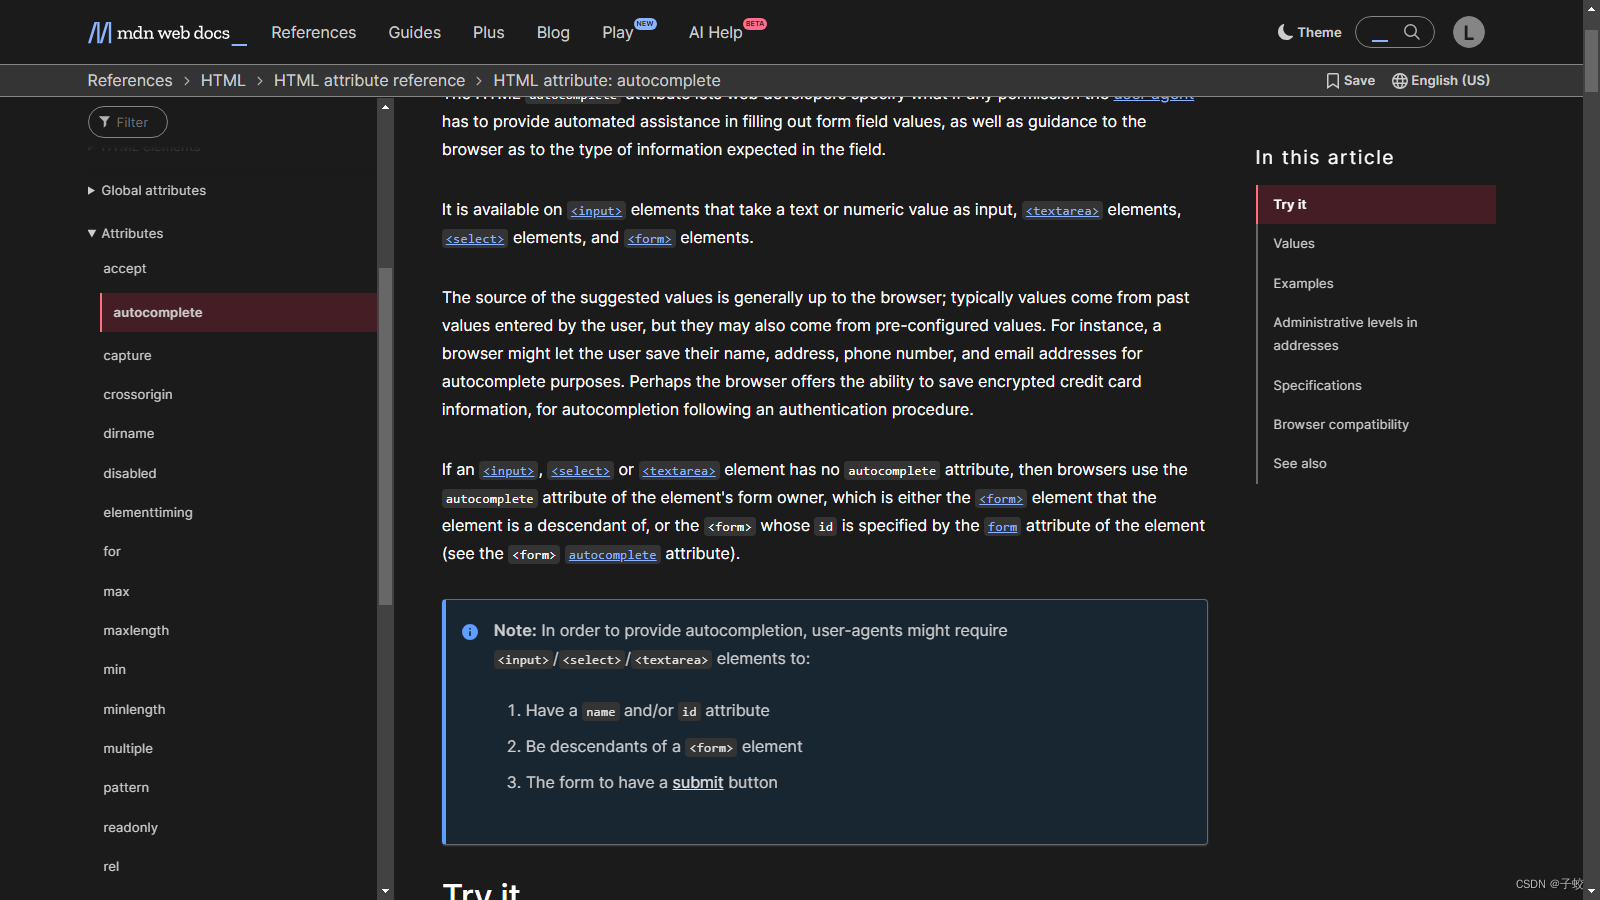Open the References menu
This screenshot has height=900, width=1600.
pyautogui.click(x=314, y=32)
